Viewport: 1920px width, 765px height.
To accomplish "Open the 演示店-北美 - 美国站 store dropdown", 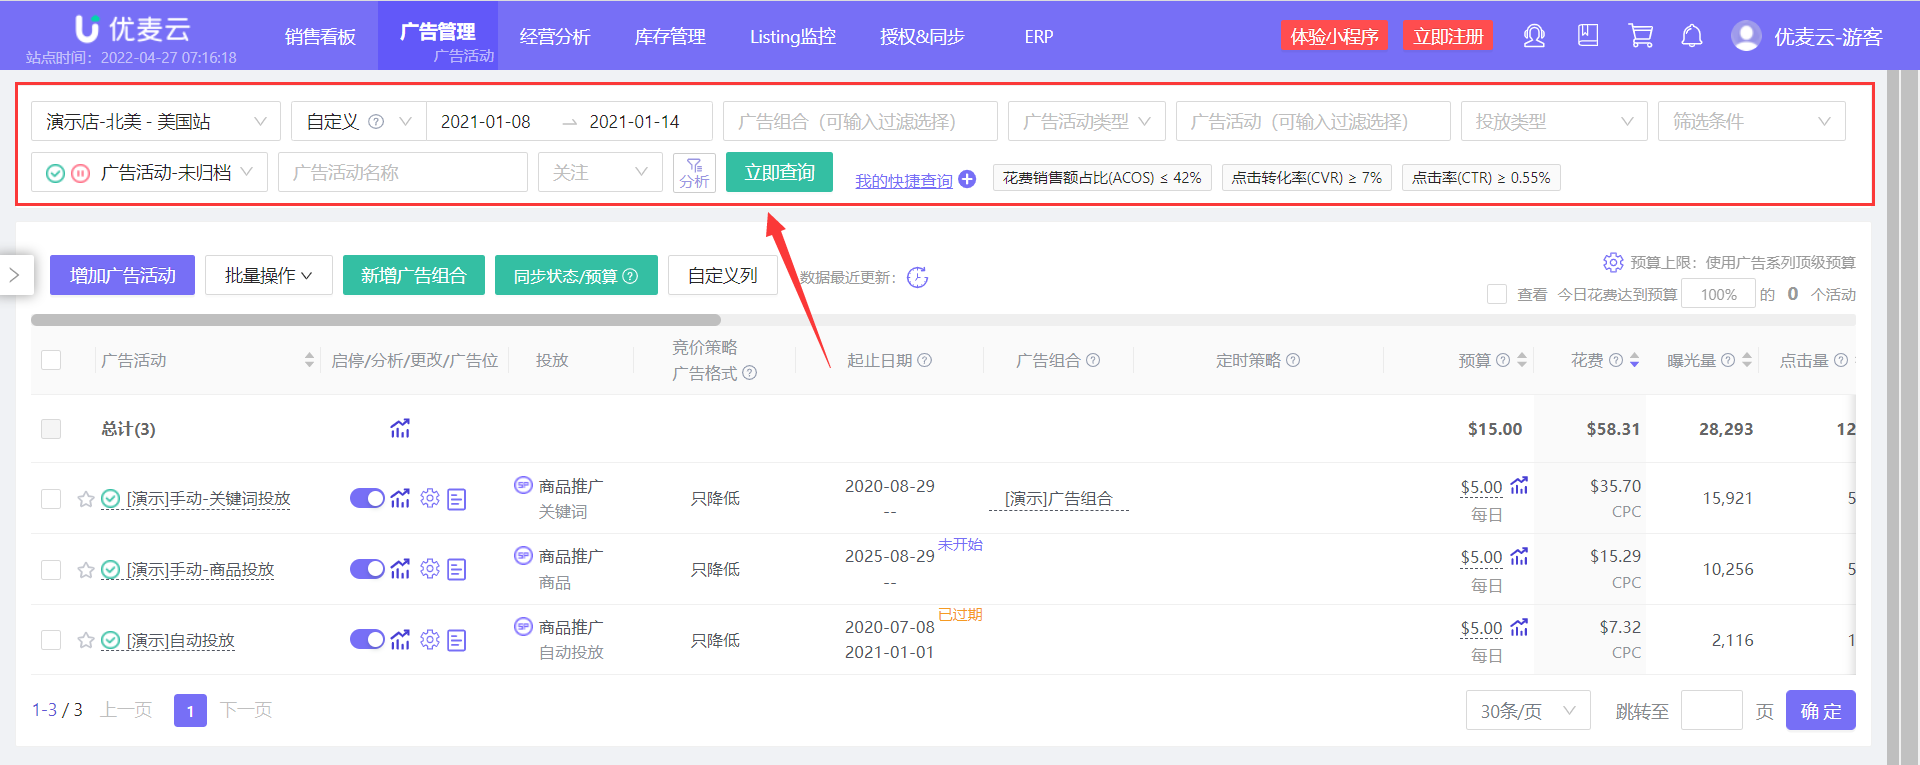I will tap(156, 121).
